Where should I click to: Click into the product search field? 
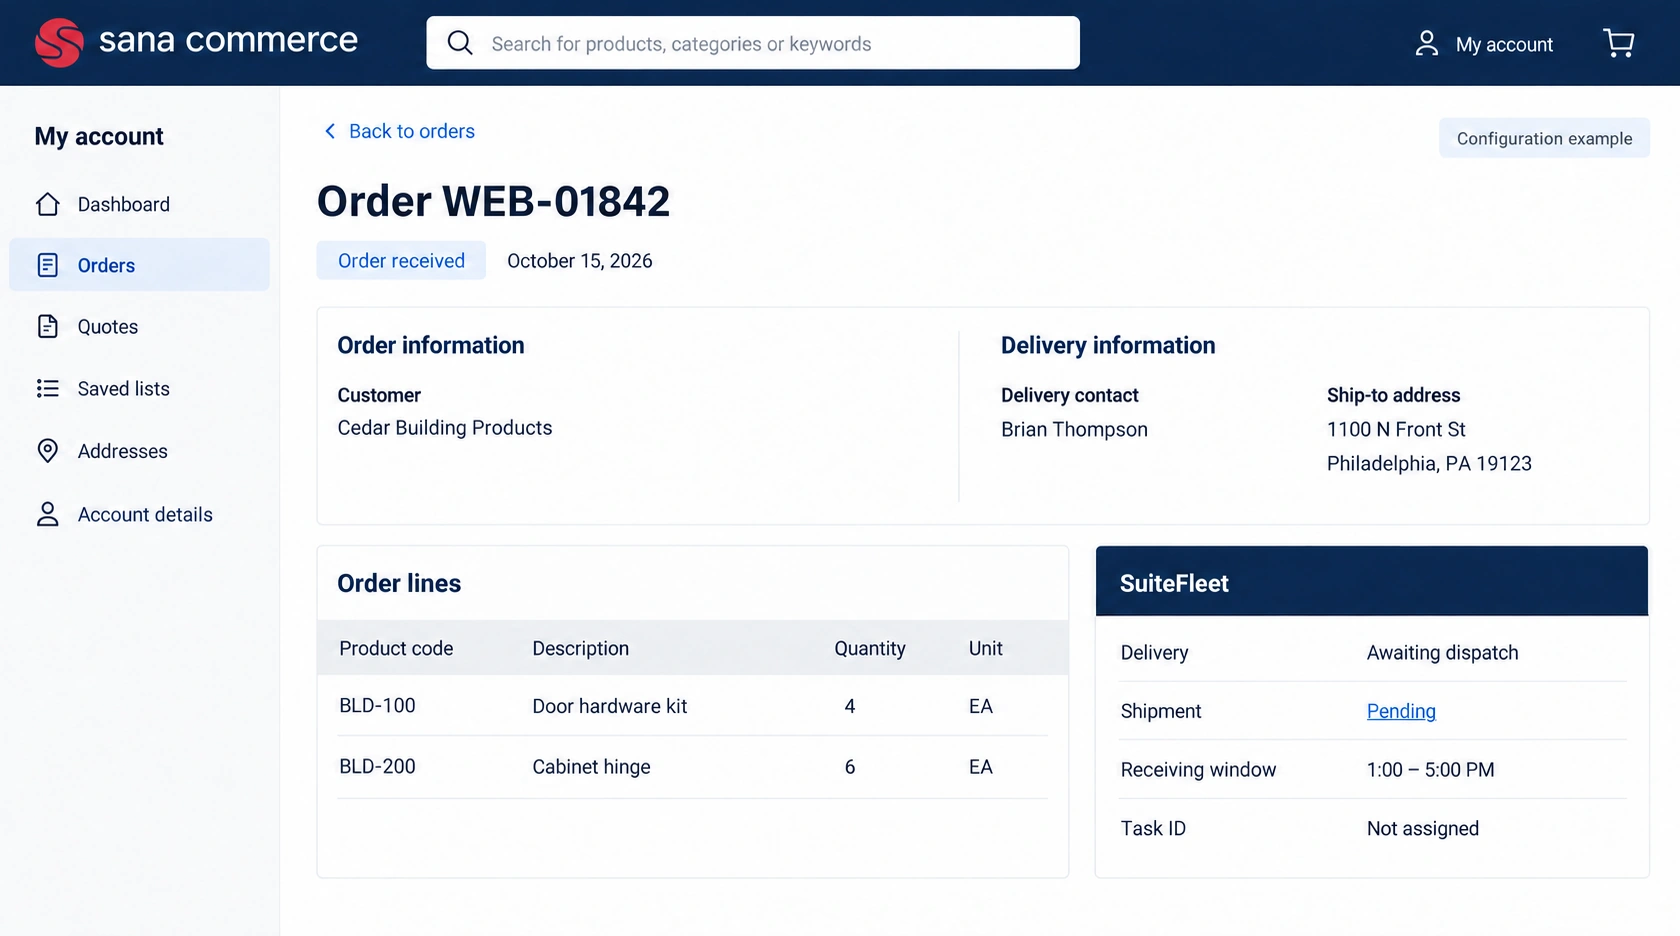pyautogui.click(x=753, y=43)
